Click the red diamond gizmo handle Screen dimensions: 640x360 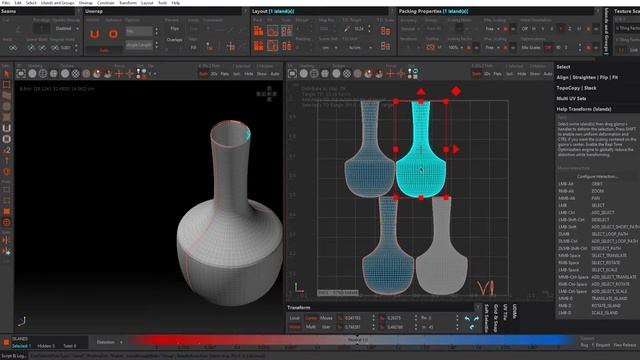pos(456,91)
